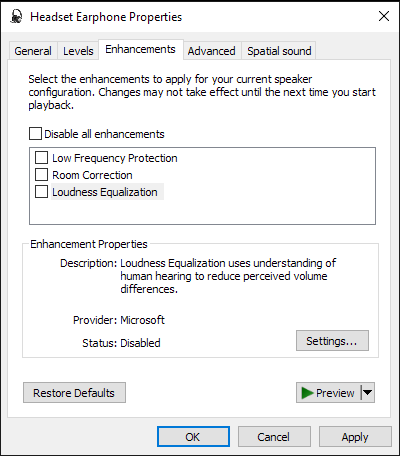Viewport: 400px width, 456px height.
Task: Click the green play icon on Preview
Action: click(307, 393)
